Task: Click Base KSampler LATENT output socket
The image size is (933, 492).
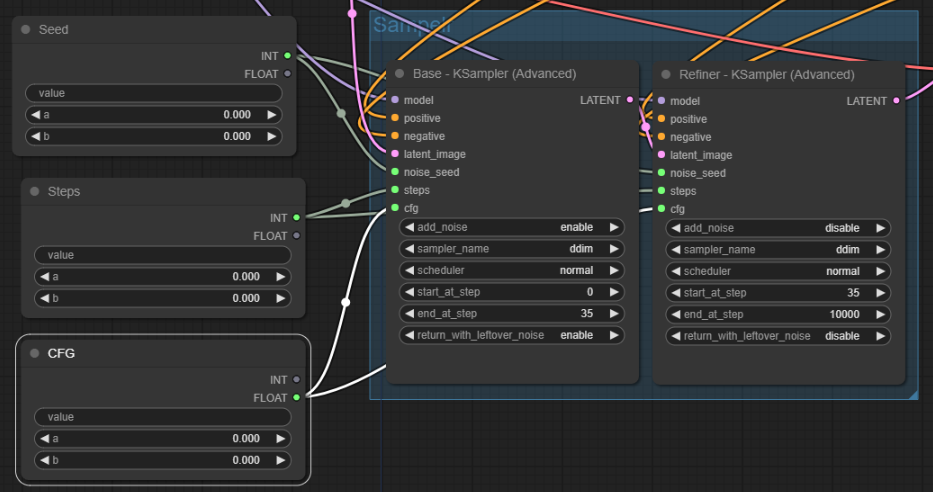Action: 630,100
